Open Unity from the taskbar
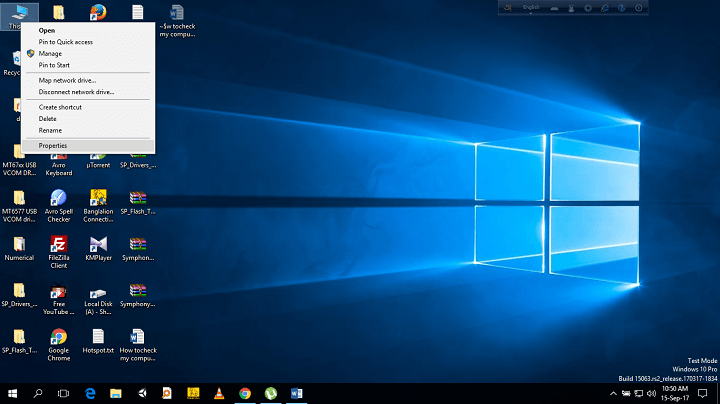This screenshot has width=720, height=404. pos(142,393)
